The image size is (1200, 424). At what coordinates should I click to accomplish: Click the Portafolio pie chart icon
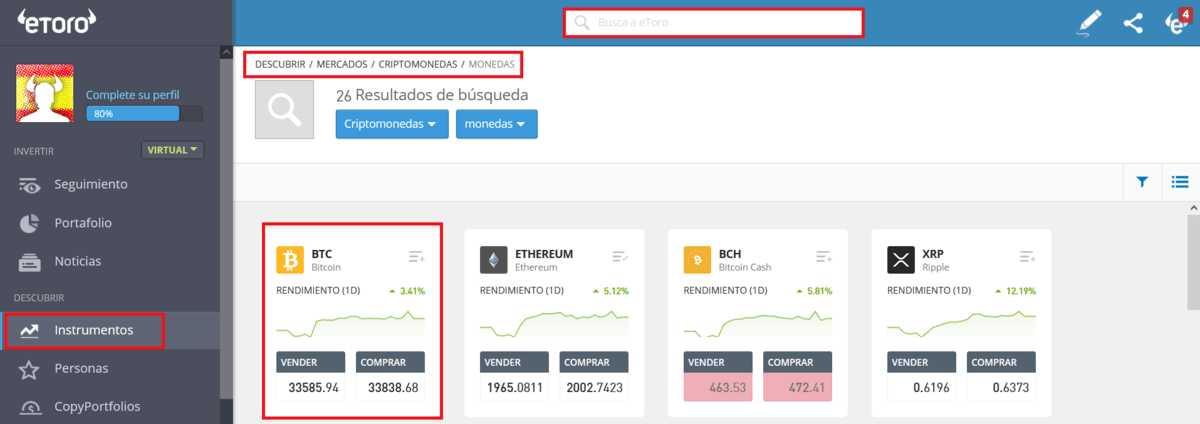click(x=30, y=223)
